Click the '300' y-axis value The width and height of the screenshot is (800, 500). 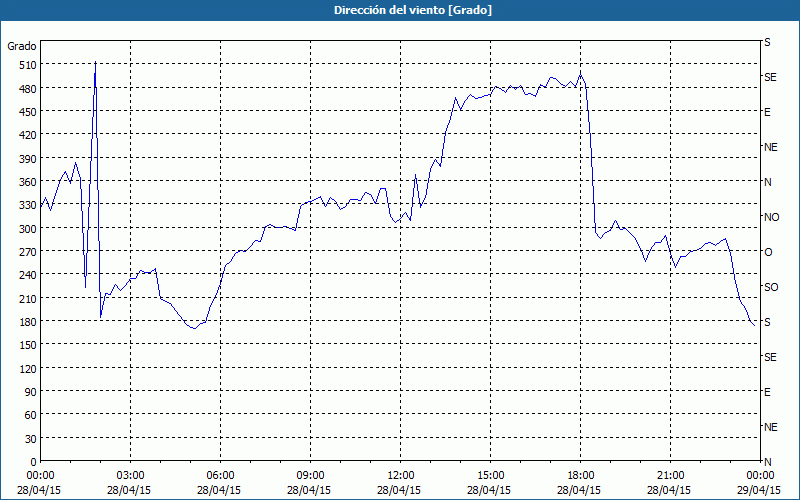(28, 229)
